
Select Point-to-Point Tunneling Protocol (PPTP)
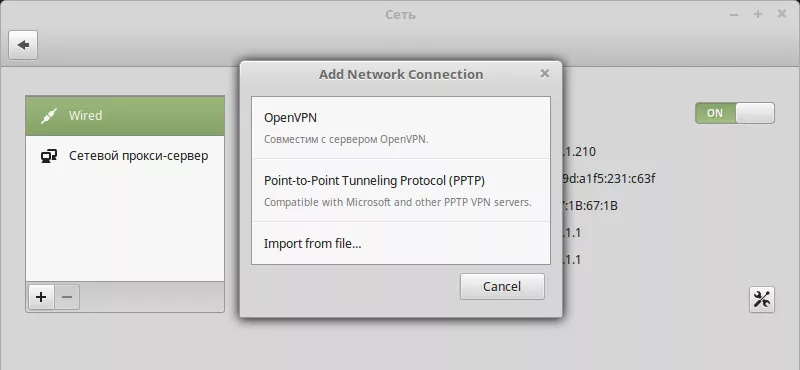[x=401, y=190]
